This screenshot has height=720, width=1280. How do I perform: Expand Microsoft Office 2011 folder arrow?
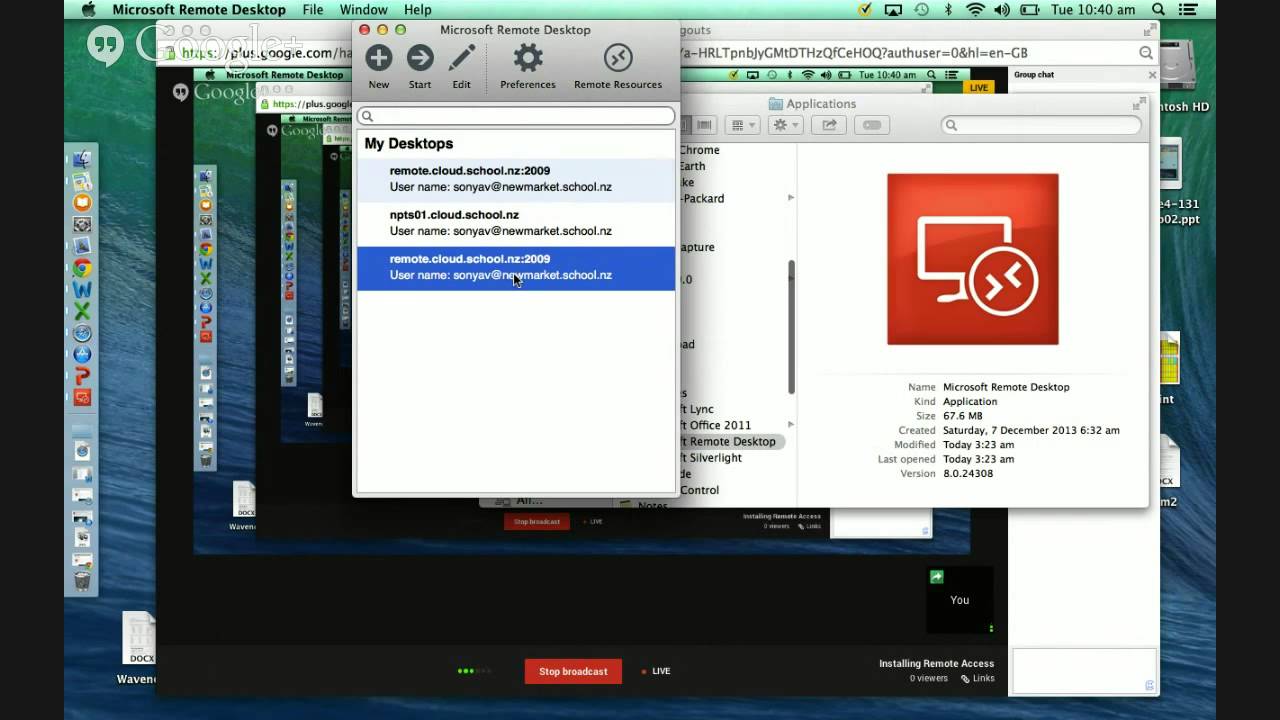click(791, 425)
